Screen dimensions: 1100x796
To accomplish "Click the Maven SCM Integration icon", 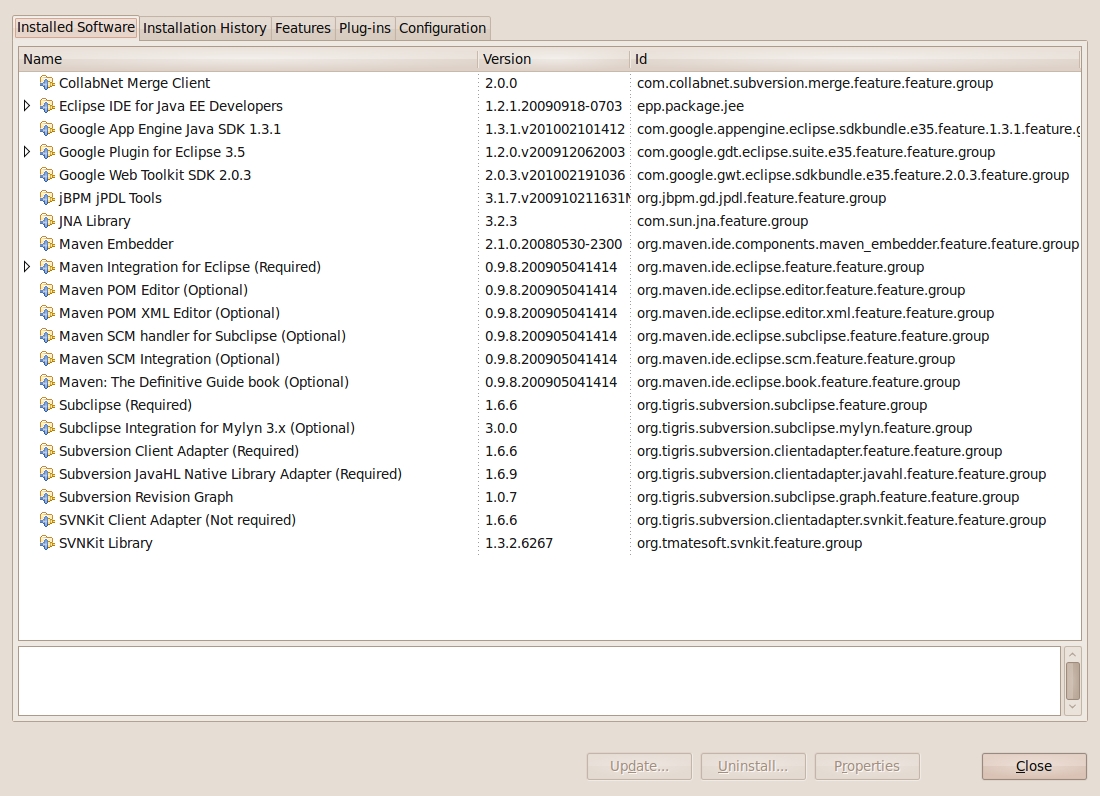I will tap(47, 359).
